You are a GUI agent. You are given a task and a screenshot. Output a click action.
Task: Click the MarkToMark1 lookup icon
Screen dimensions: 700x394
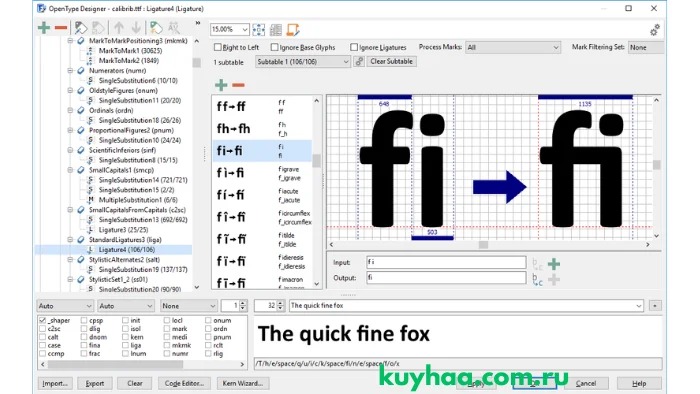coord(91,51)
